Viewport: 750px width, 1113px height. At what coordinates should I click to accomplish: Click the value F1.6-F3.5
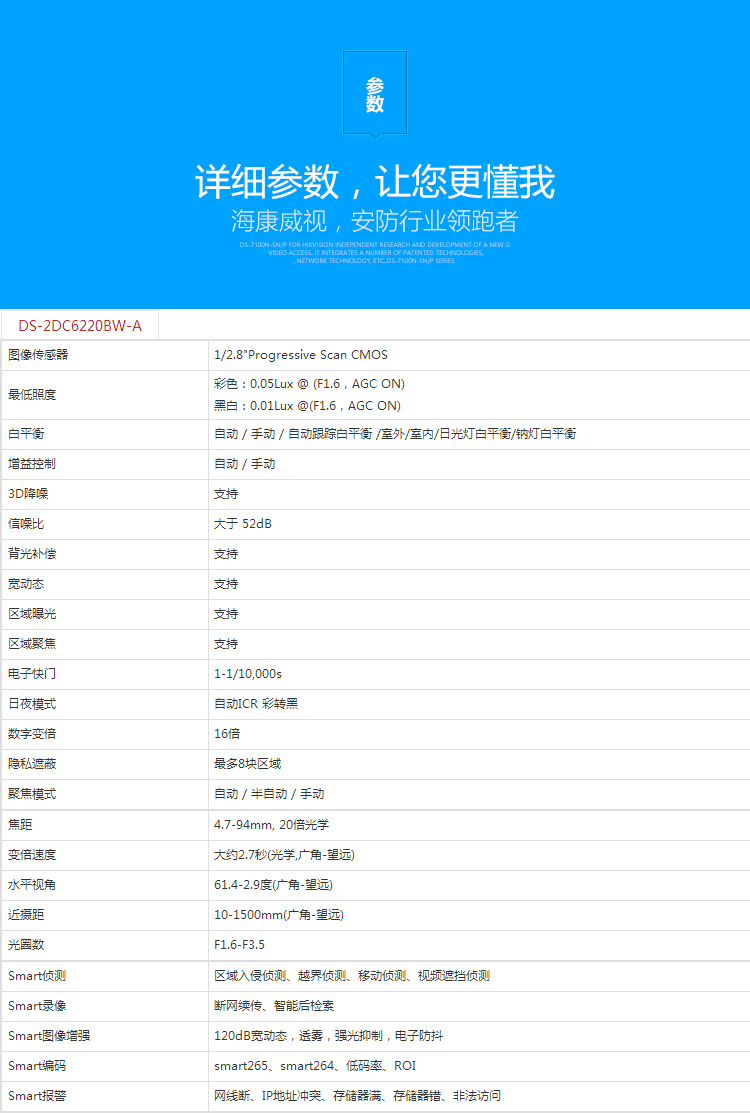[x=239, y=945]
